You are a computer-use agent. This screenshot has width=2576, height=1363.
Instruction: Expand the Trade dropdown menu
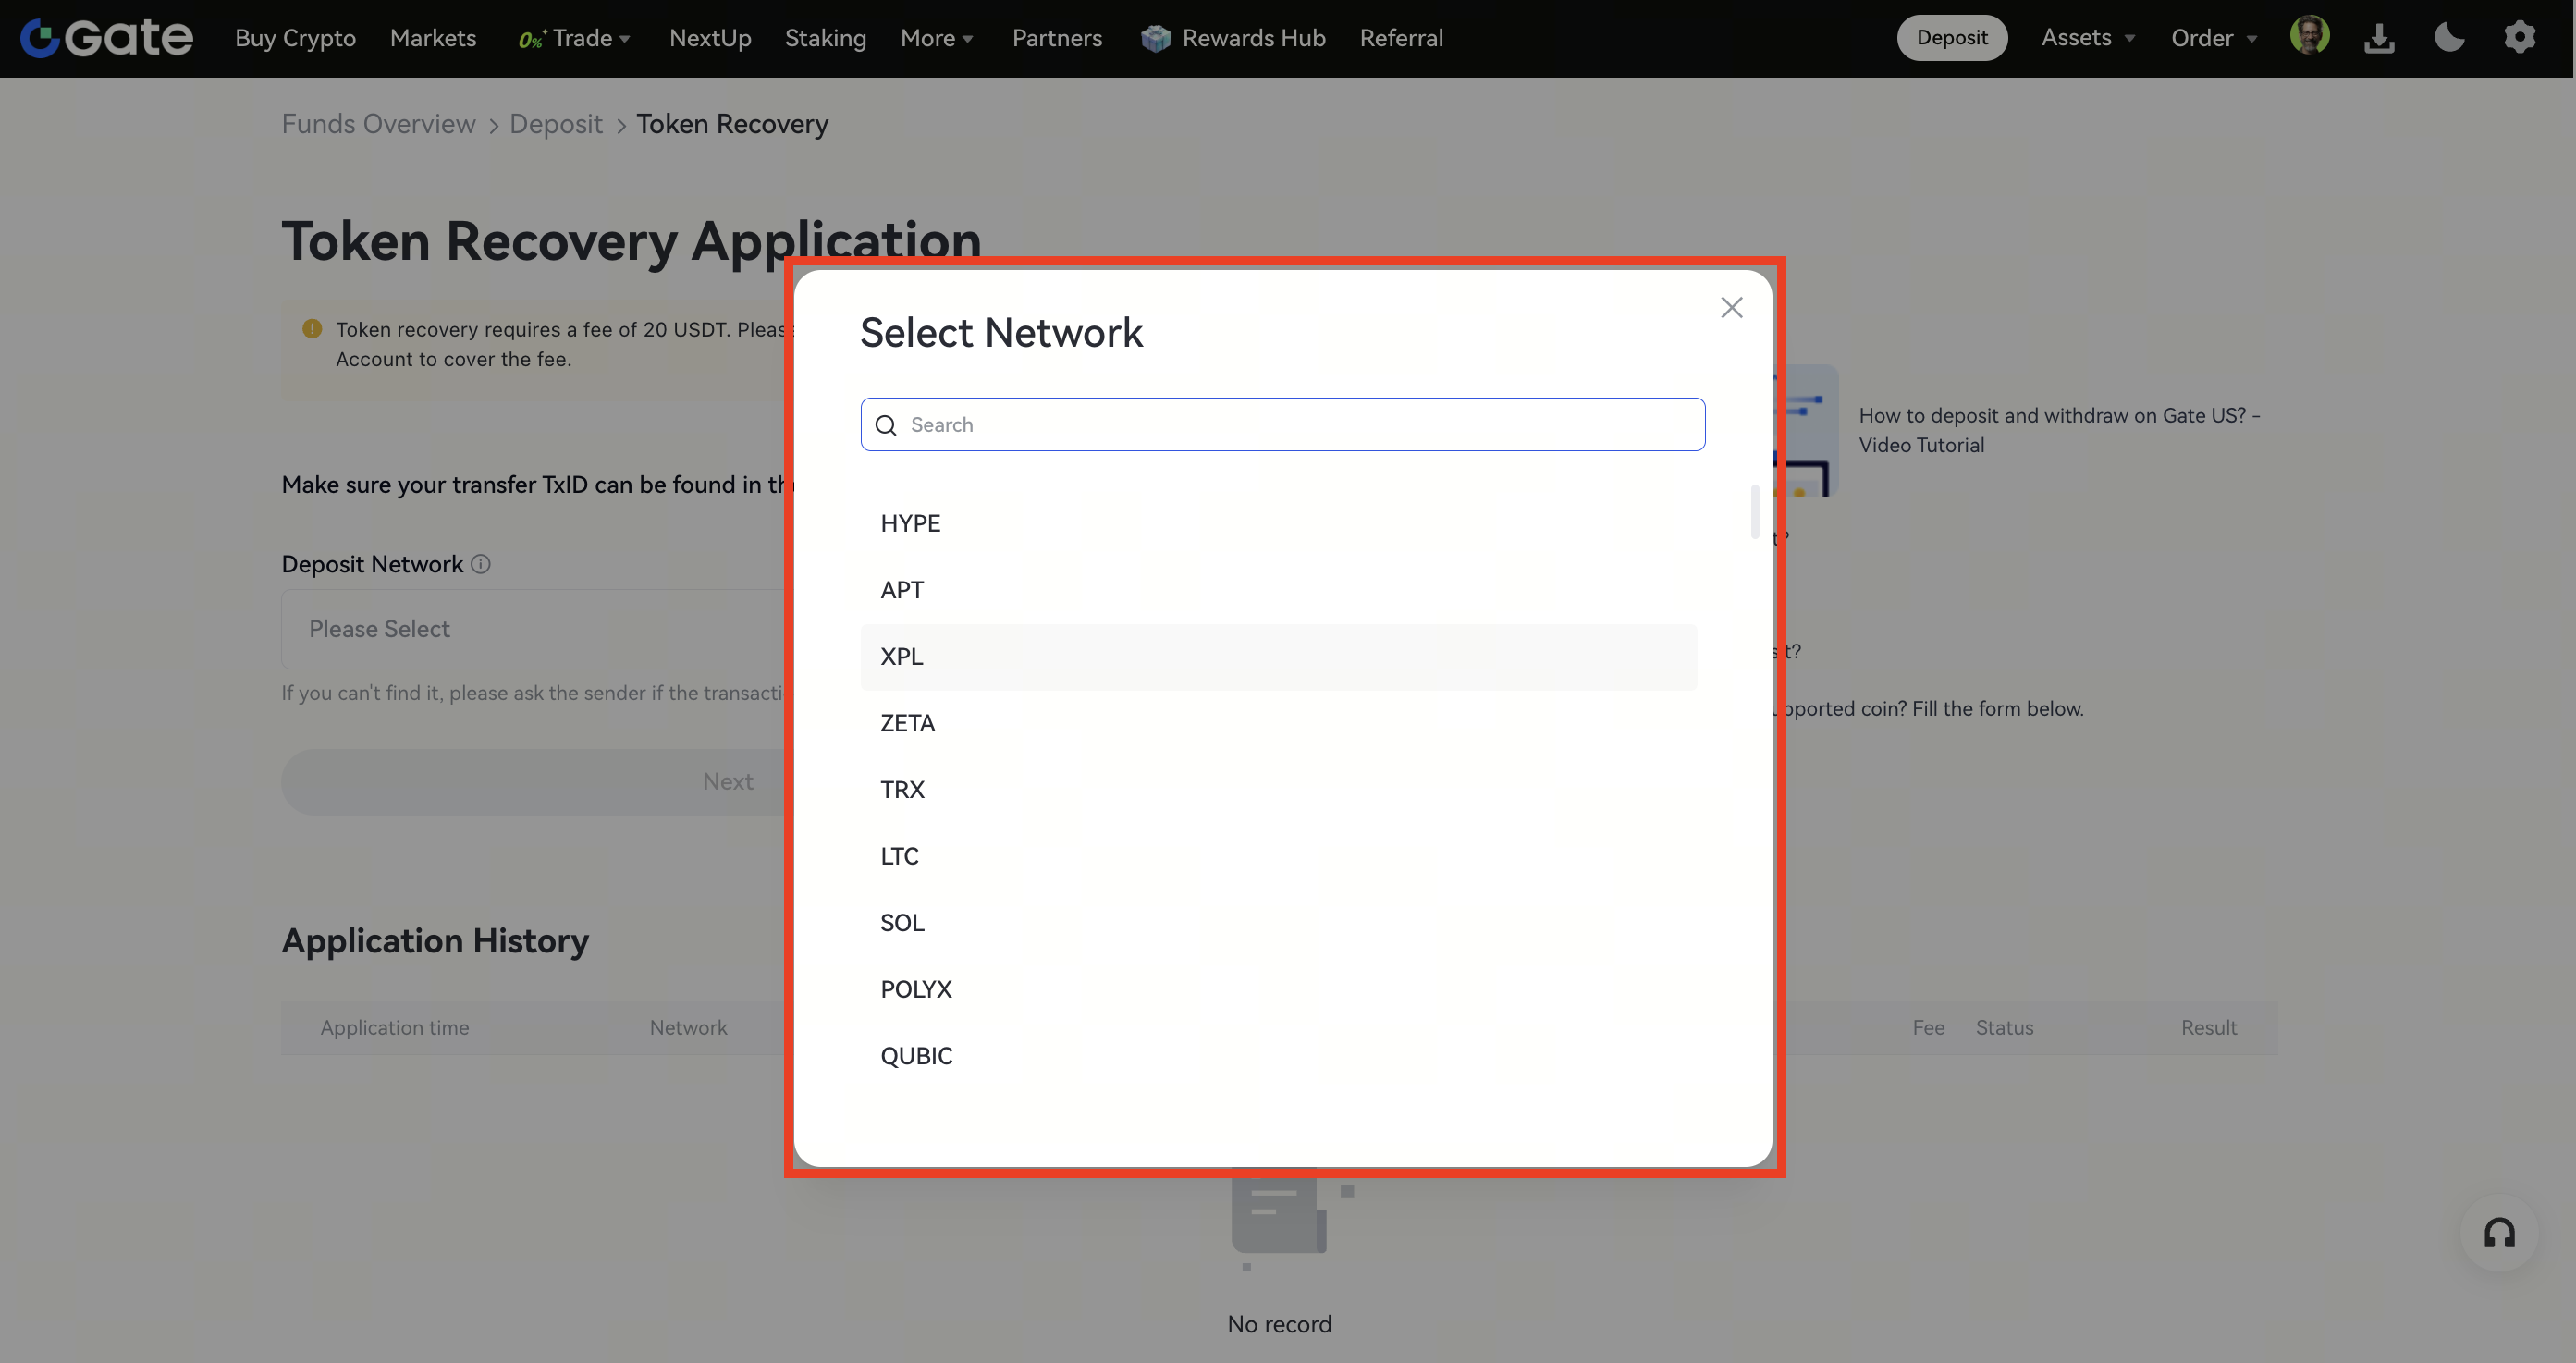click(x=583, y=38)
